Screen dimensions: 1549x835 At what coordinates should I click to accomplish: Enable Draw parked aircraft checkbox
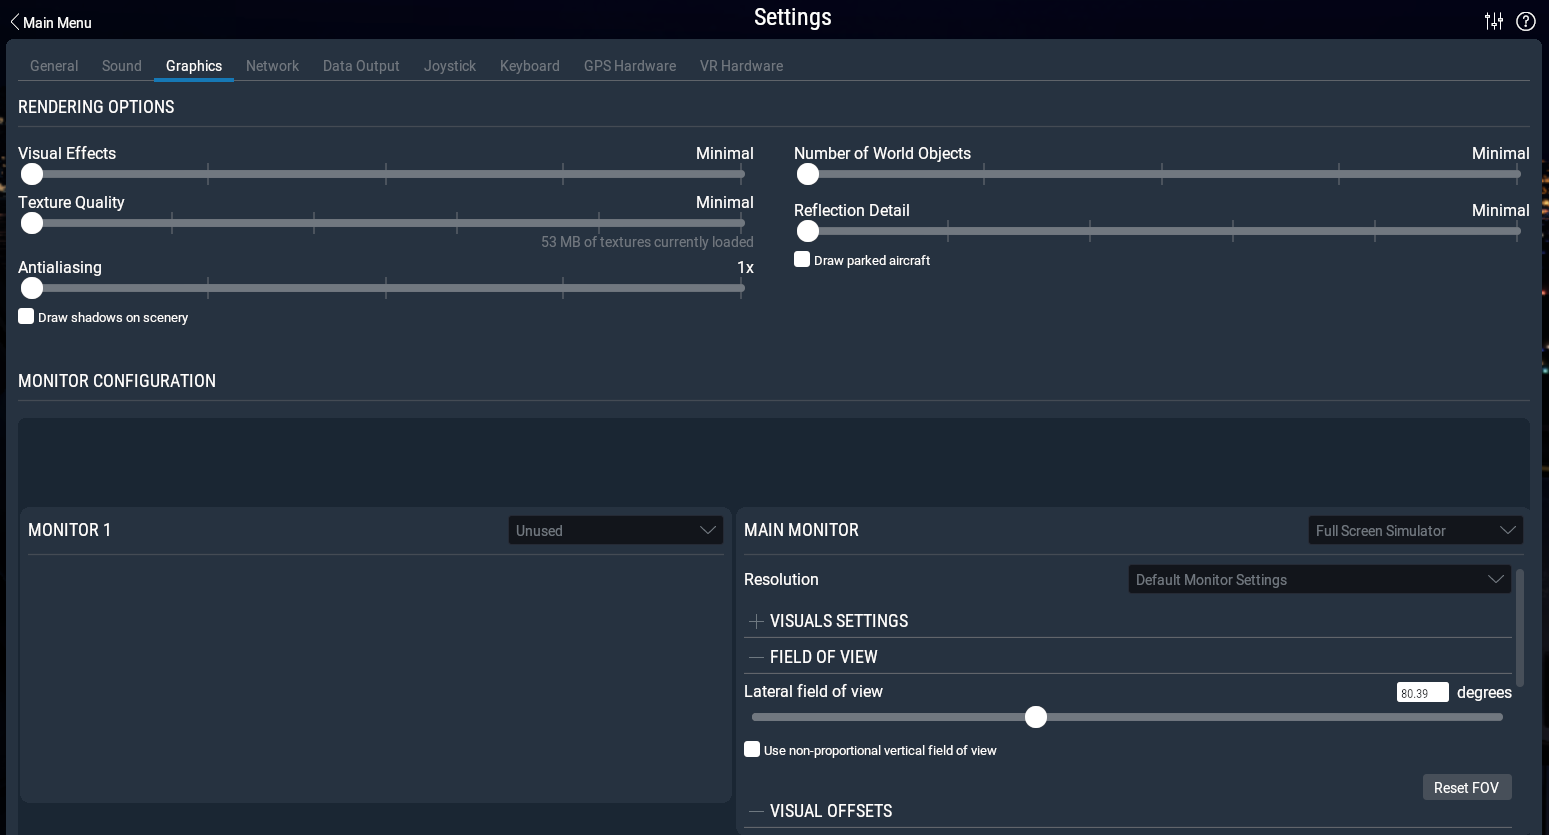(802, 259)
